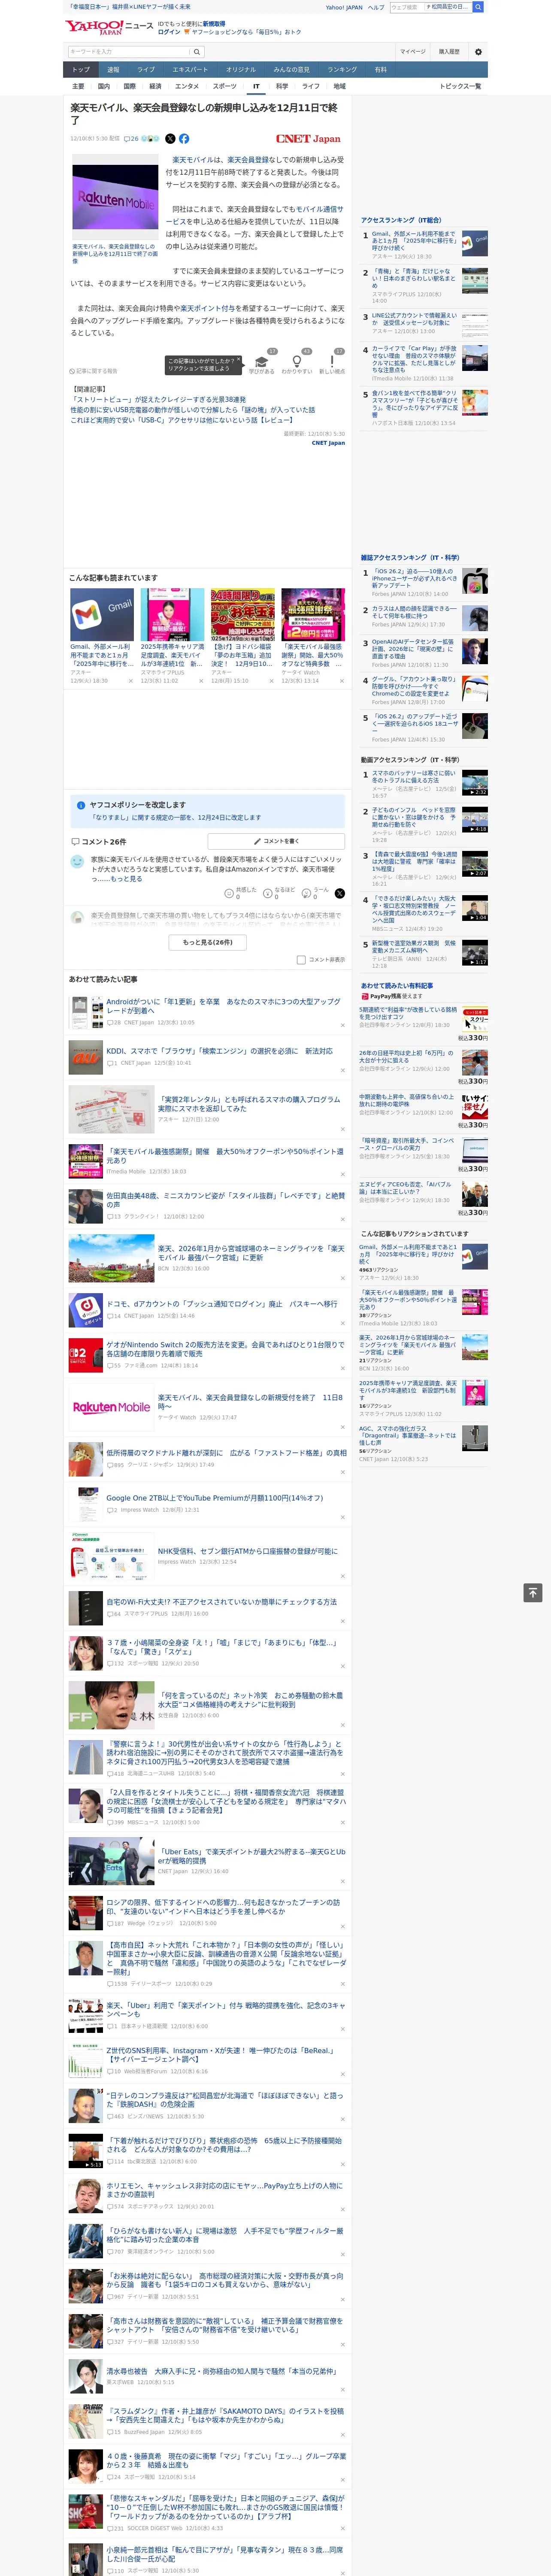Open トピックス一覧 link
The width and height of the screenshot is (551, 2576).
[460, 86]
